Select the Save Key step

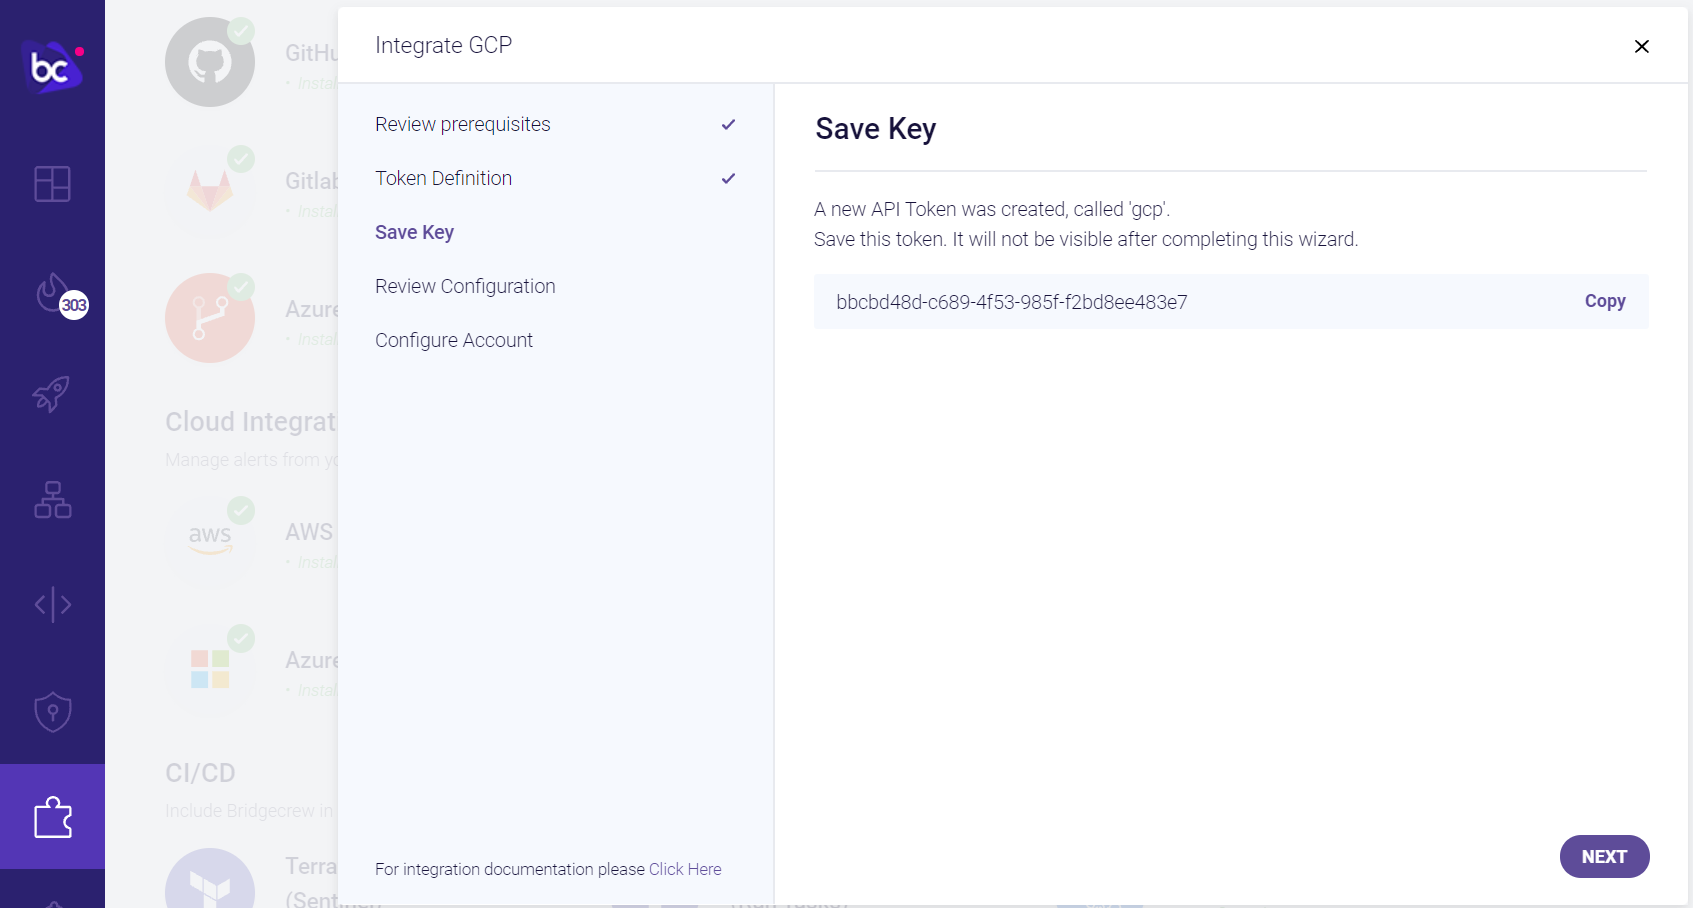[414, 232]
